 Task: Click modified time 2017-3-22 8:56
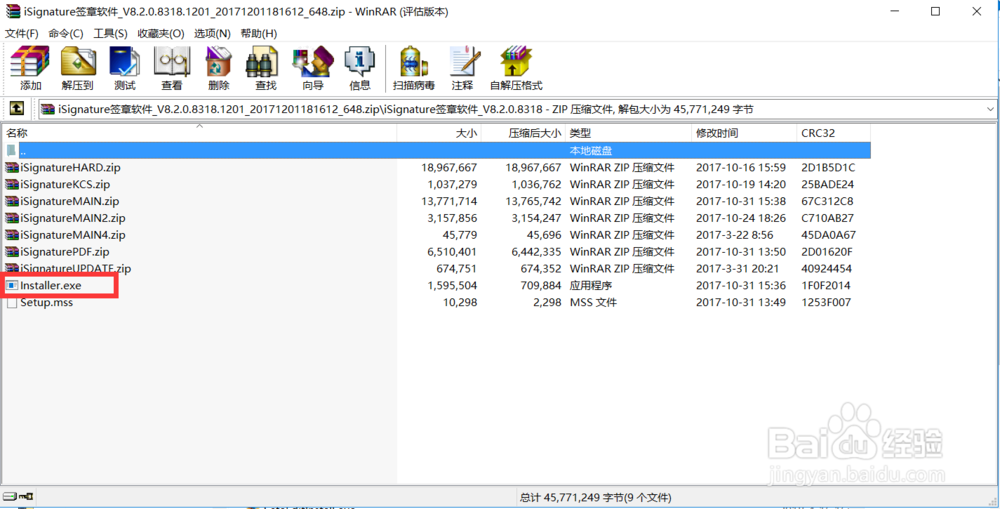coord(735,235)
